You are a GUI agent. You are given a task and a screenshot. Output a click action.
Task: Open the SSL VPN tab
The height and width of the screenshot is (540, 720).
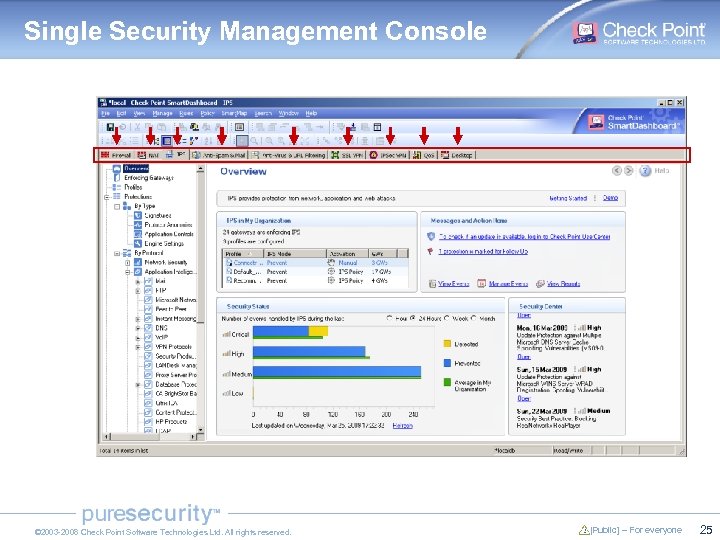point(347,155)
